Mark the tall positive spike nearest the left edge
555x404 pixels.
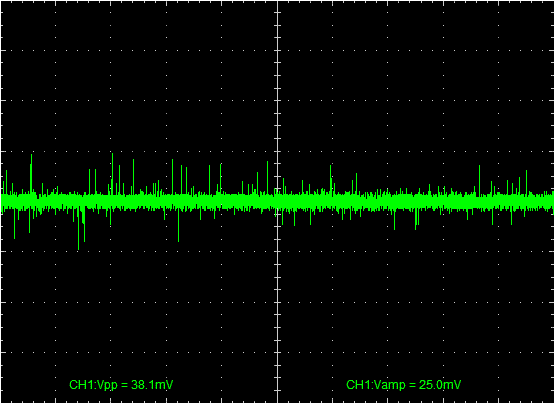pyautogui.click(x=32, y=174)
